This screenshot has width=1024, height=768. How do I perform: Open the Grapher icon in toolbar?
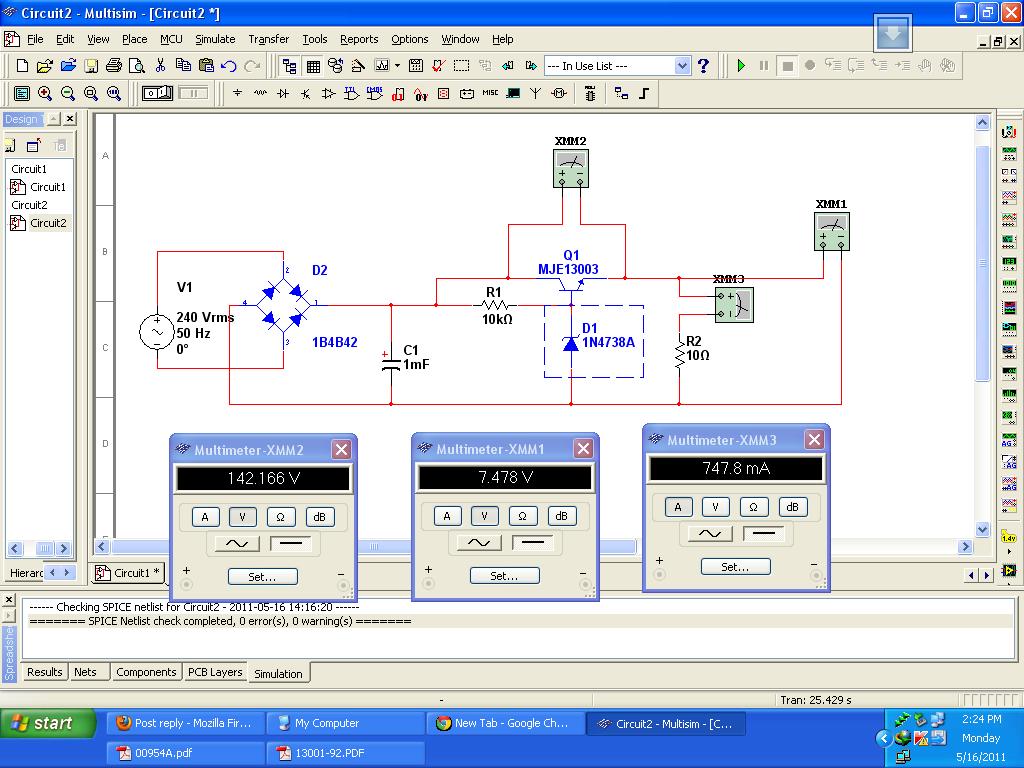coord(381,65)
